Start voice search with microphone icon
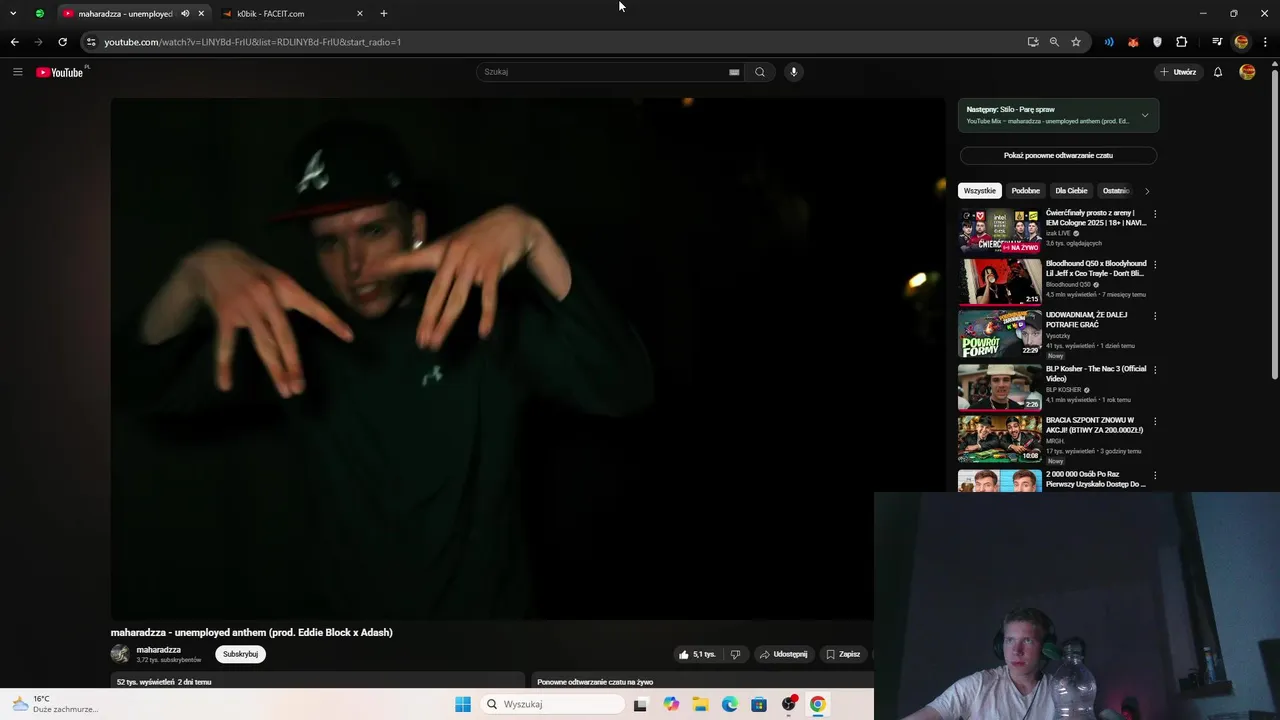 (794, 72)
